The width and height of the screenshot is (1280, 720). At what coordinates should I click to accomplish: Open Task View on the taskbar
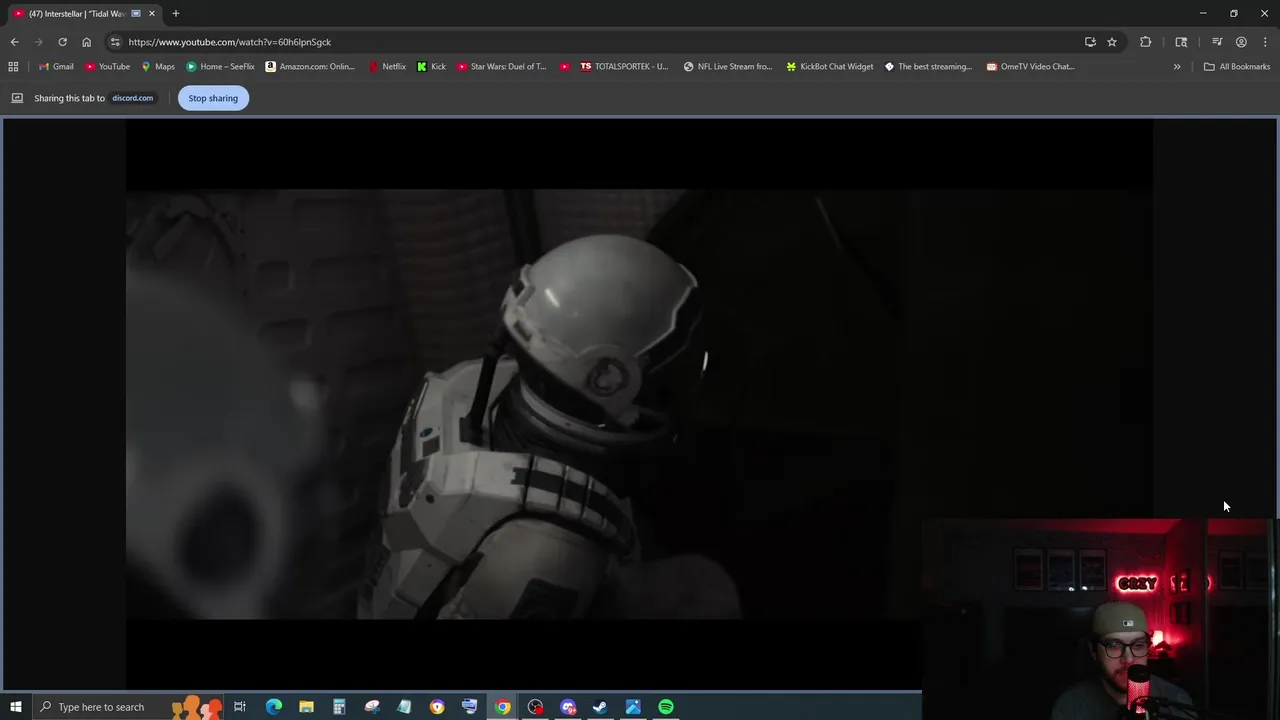(x=240, y=707)
